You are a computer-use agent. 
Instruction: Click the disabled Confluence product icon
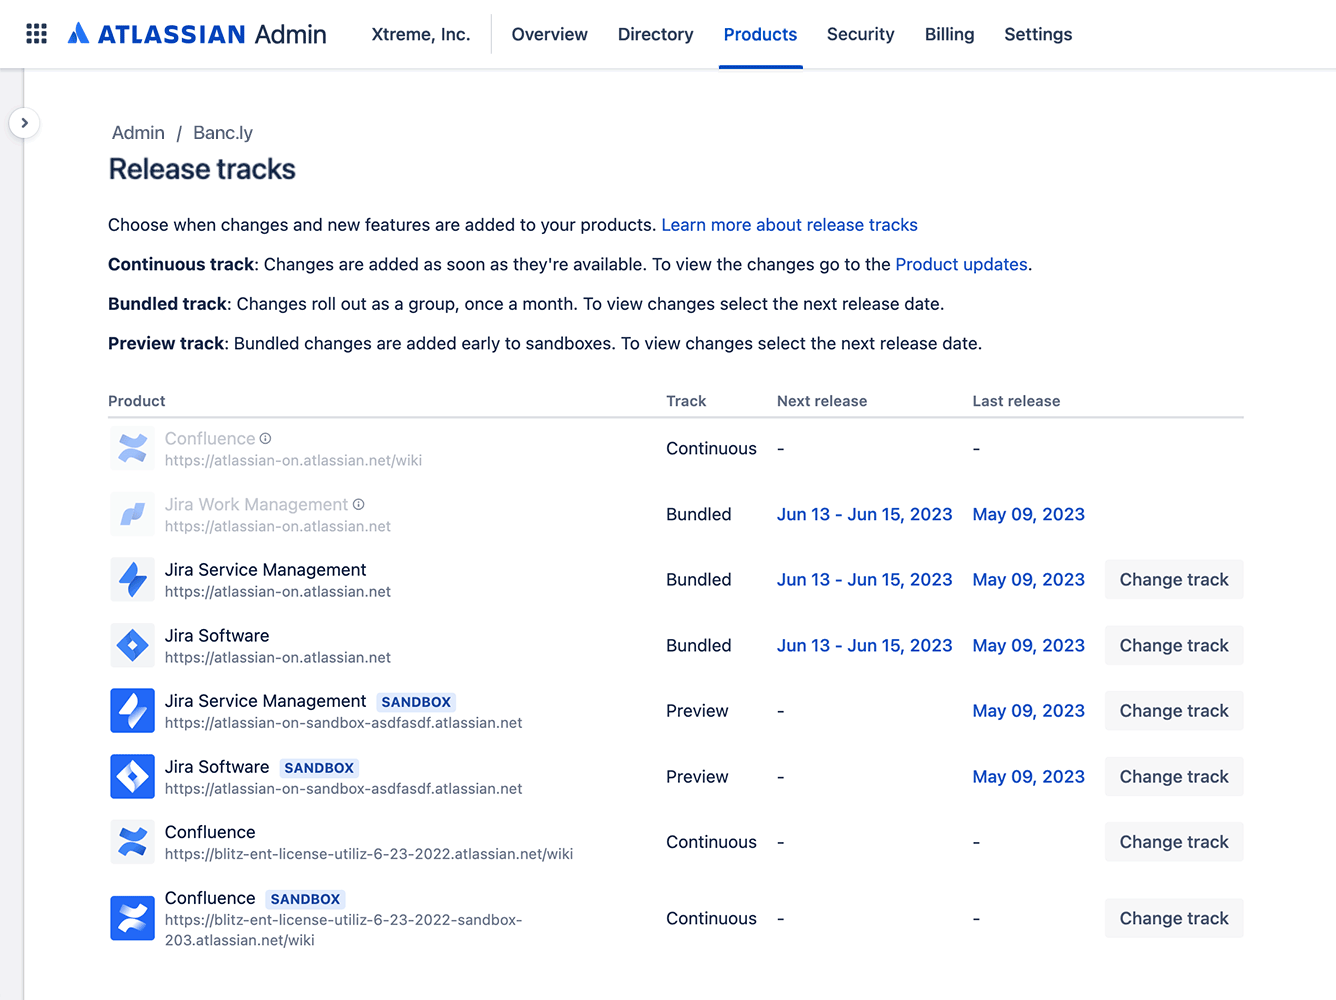pyautogui.click(x=132, y=449)
